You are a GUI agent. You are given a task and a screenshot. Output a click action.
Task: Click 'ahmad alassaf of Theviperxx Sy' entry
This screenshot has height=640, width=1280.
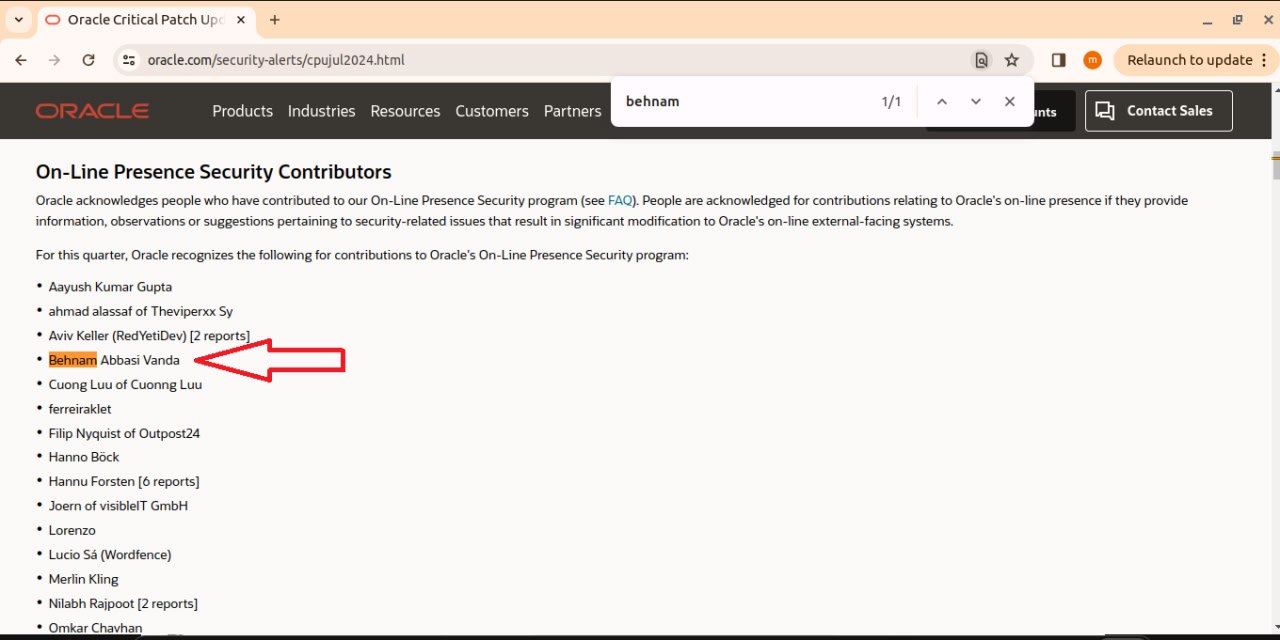(x=141, y=311)
